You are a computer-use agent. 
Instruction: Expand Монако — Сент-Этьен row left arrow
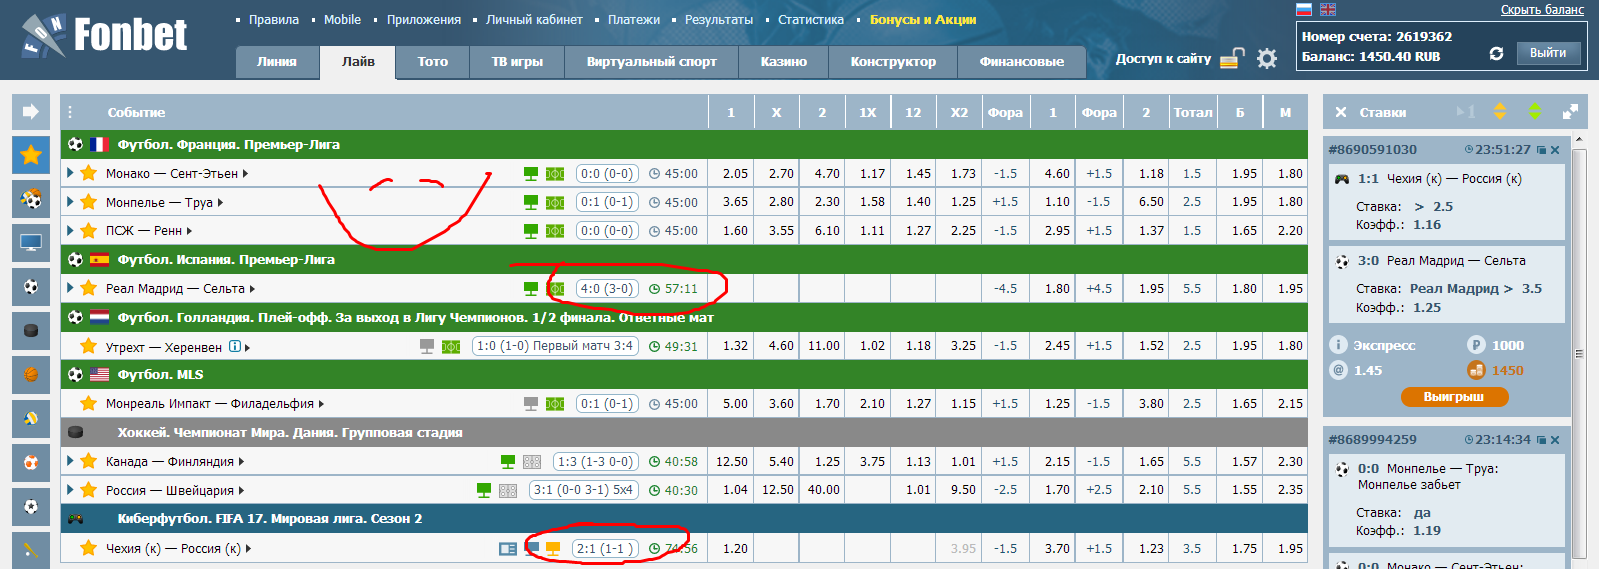coord(70,174)
